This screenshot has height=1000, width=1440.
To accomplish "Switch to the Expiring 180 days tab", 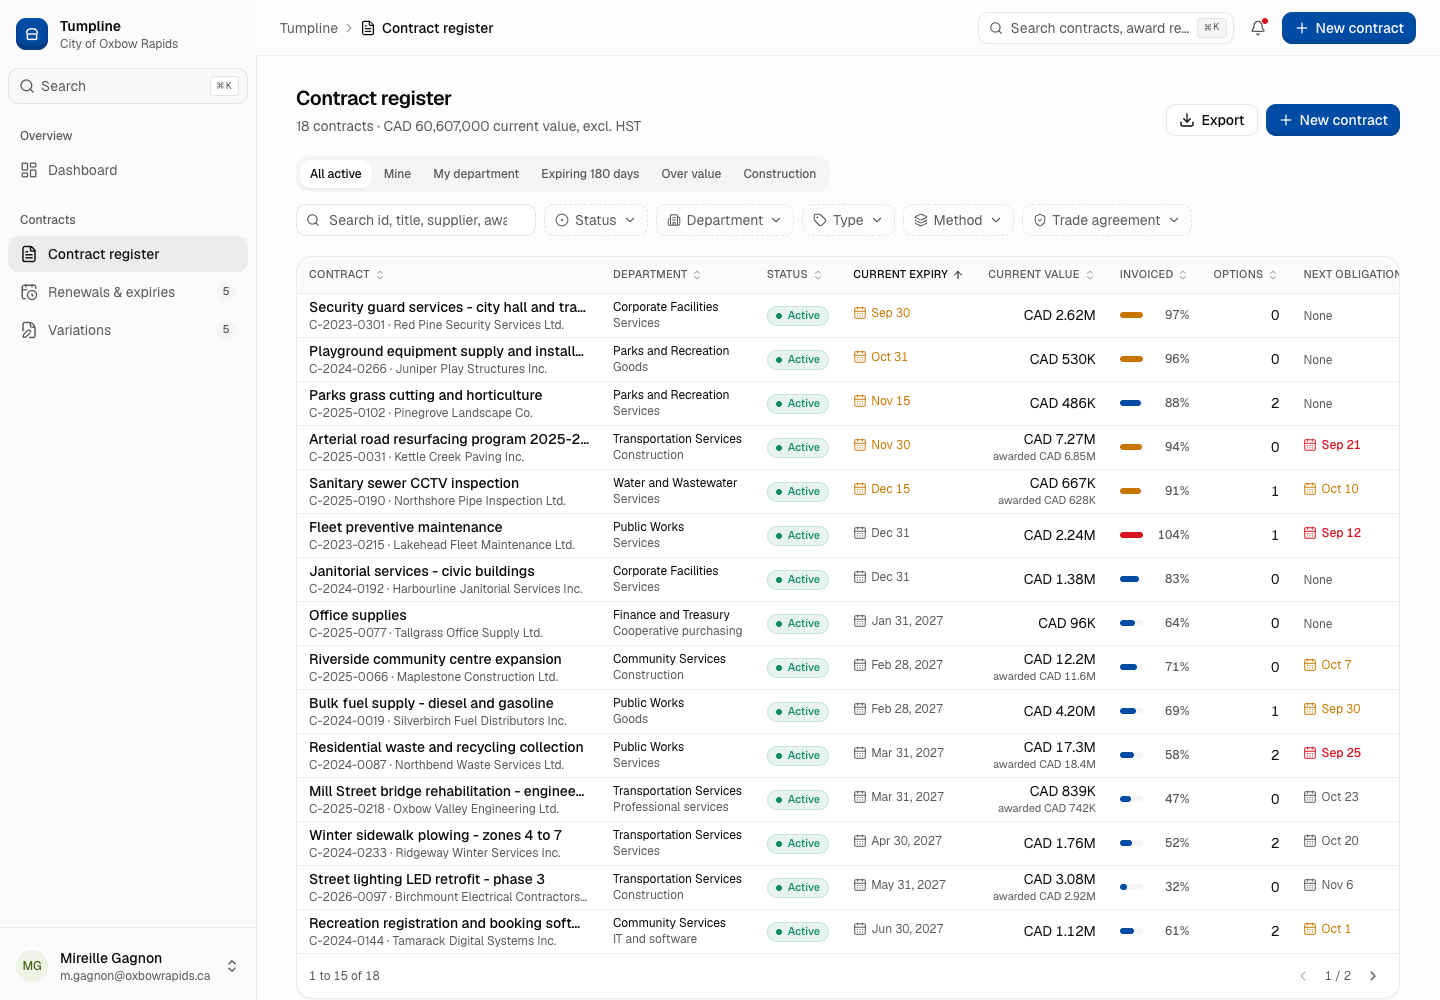I will click(590, 174).
